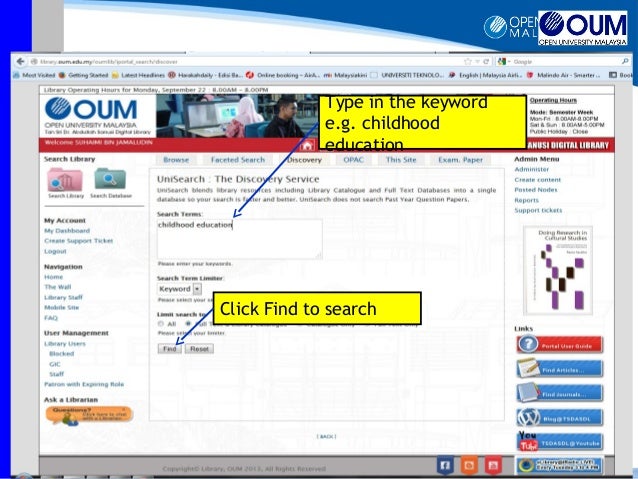Click the browser back arrow button
638x479 pixels.
(x=20, y=61)
